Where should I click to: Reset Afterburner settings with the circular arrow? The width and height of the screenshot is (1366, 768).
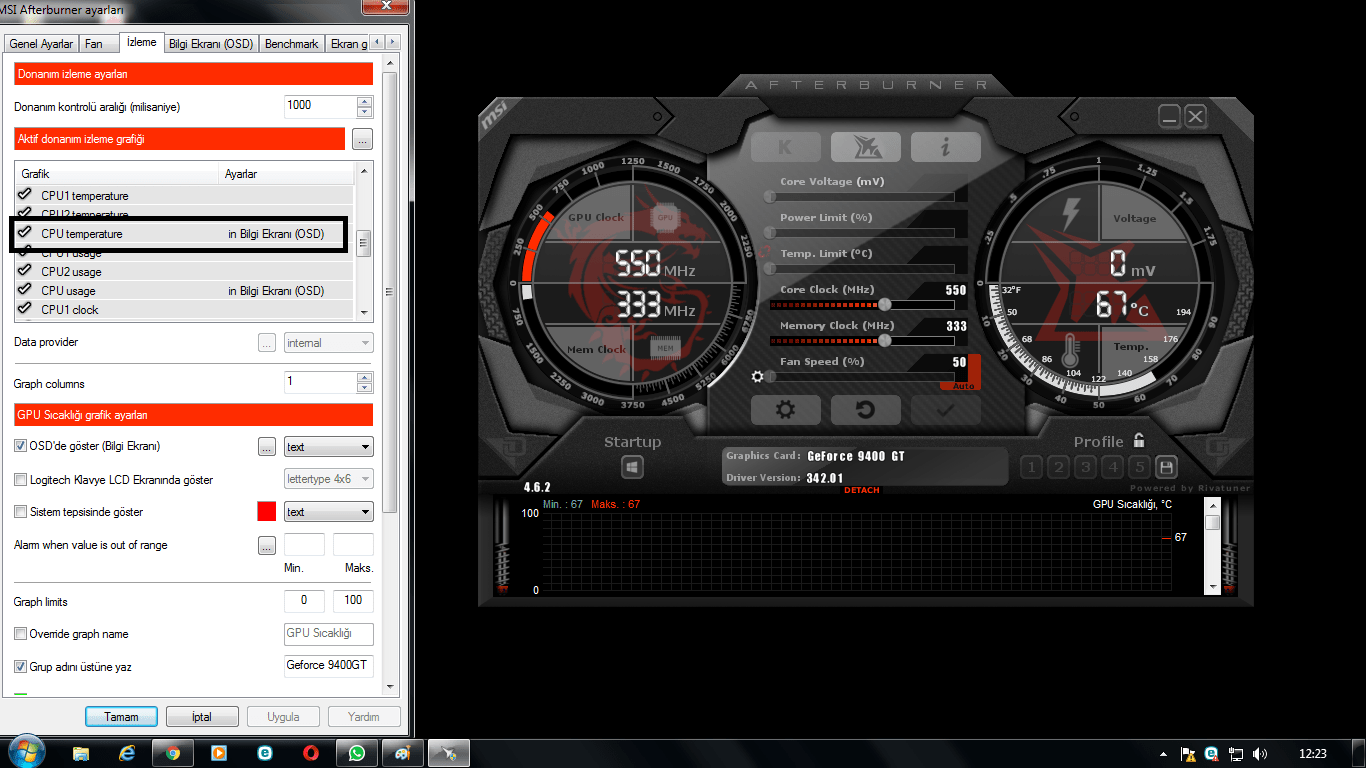coord(865,409)
